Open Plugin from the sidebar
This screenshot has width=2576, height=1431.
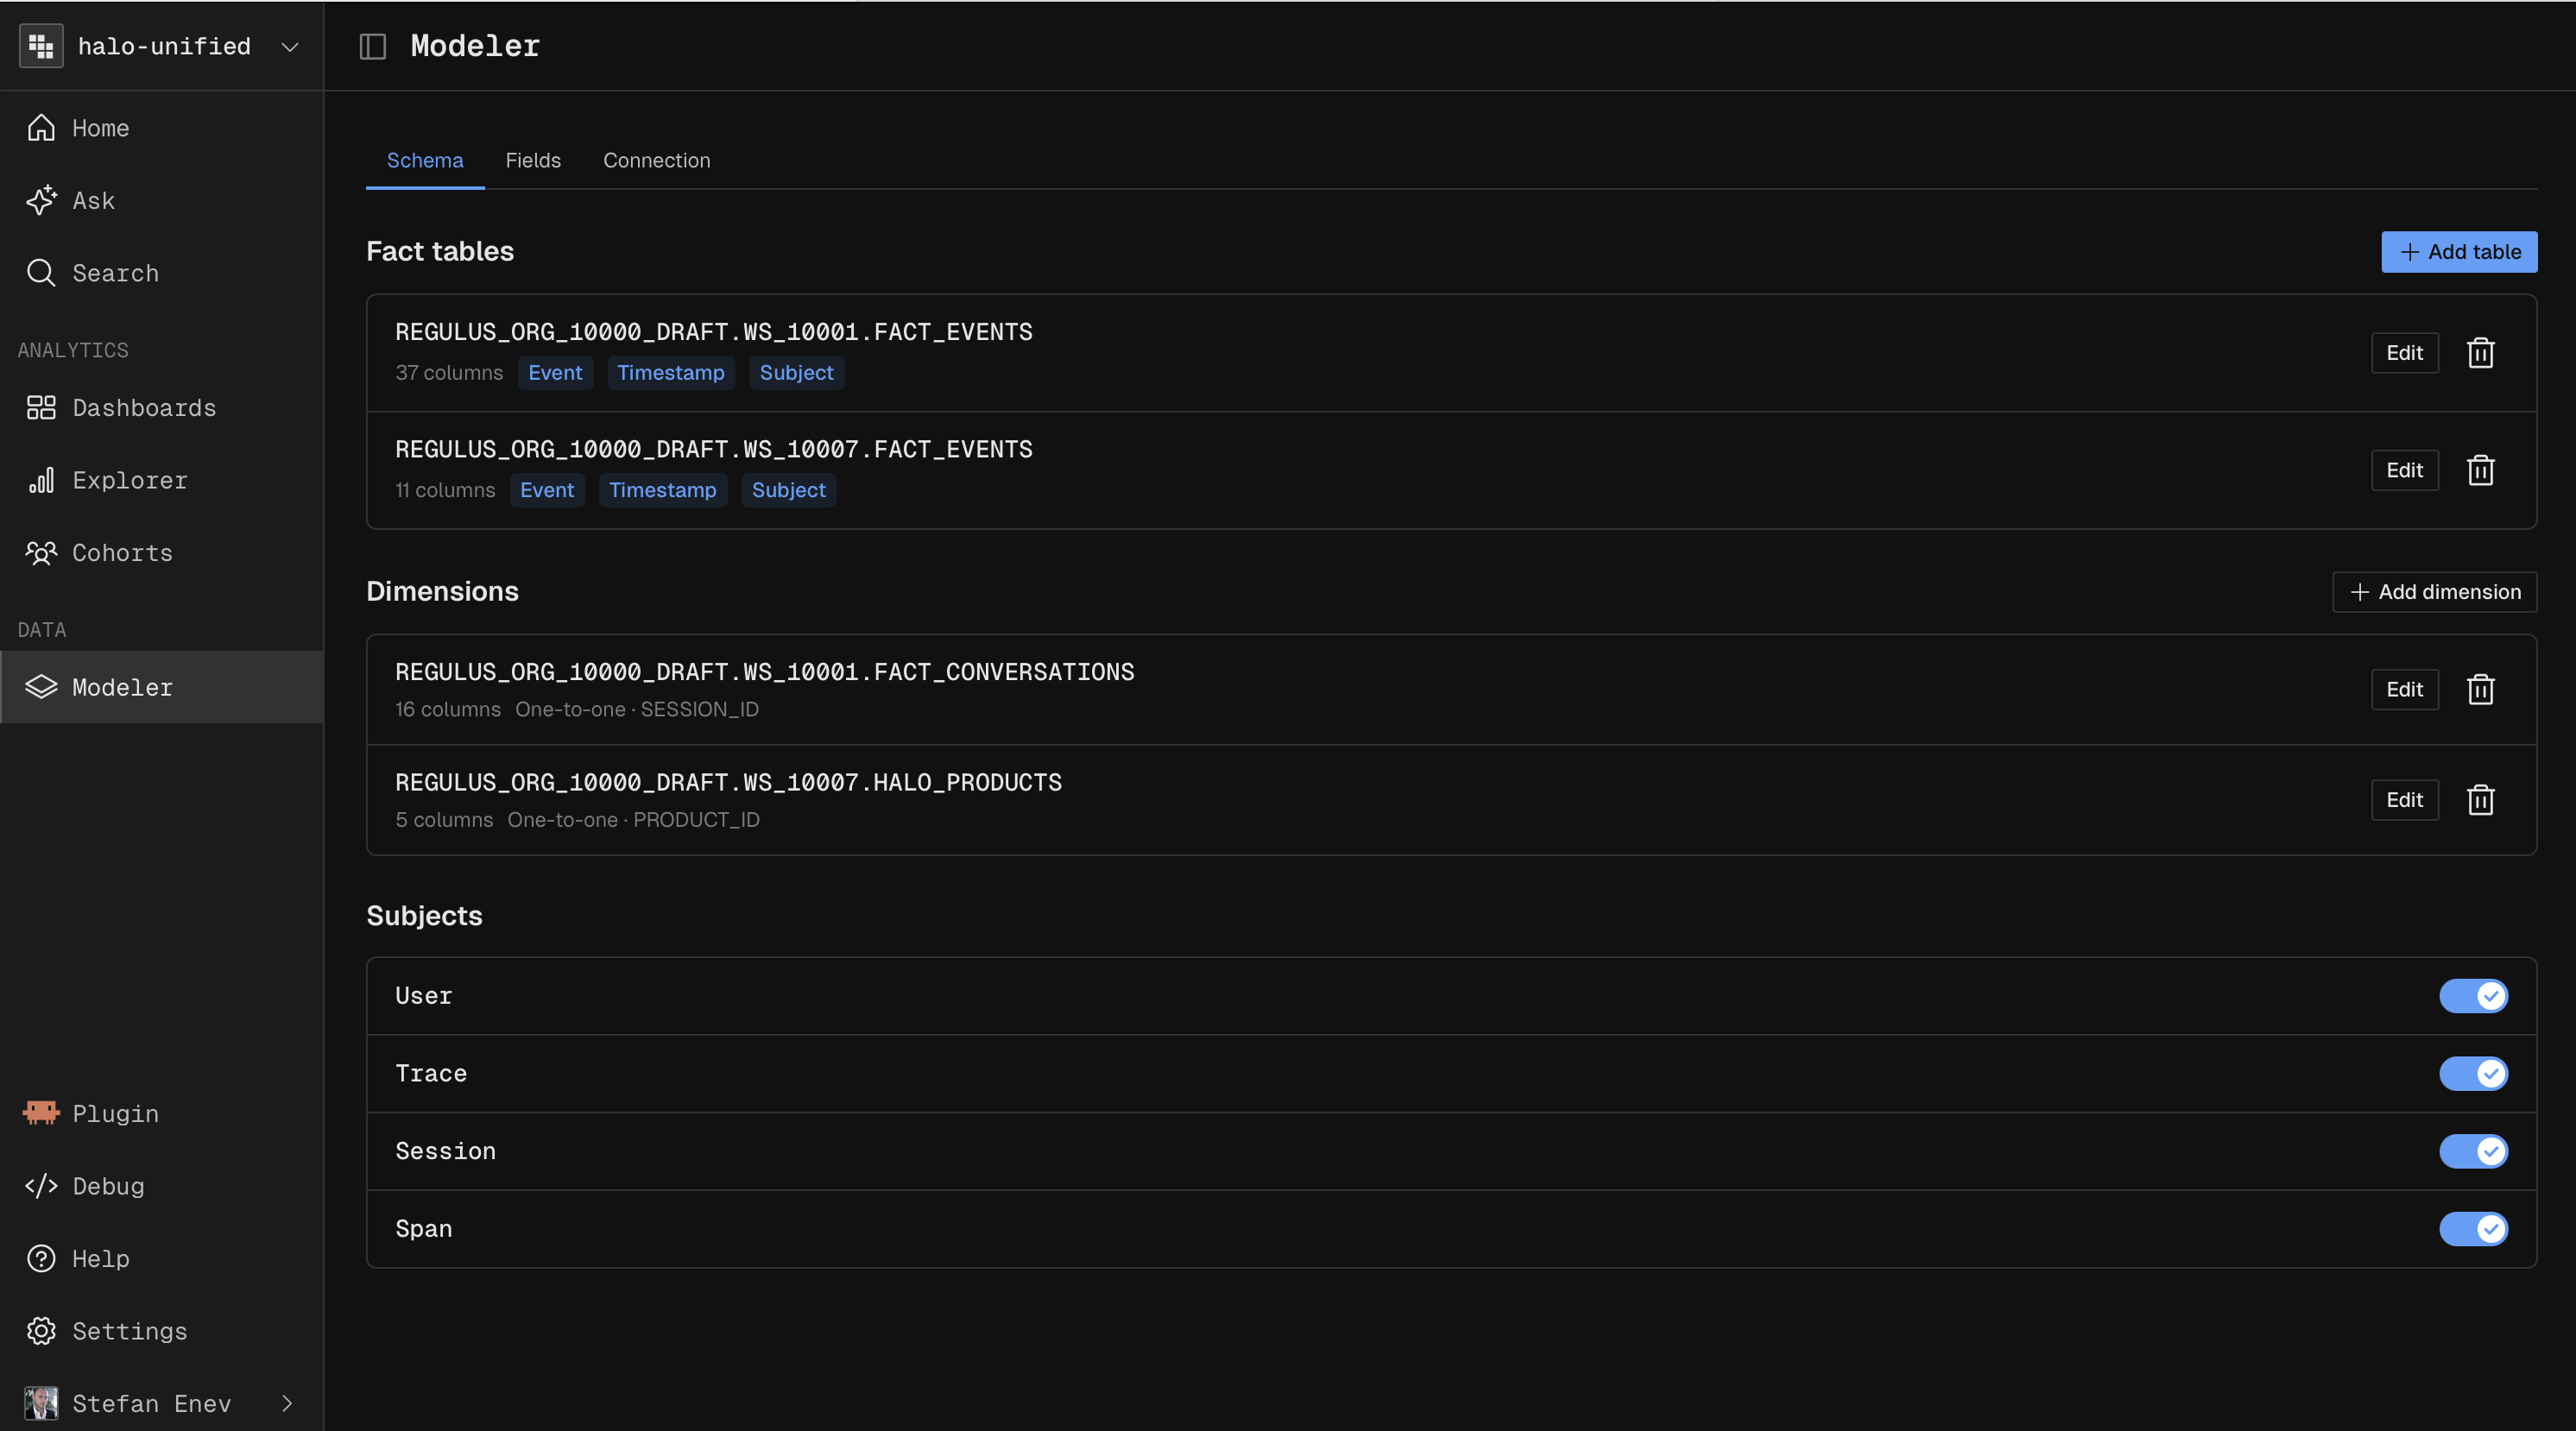click(x=162, y=1113)
